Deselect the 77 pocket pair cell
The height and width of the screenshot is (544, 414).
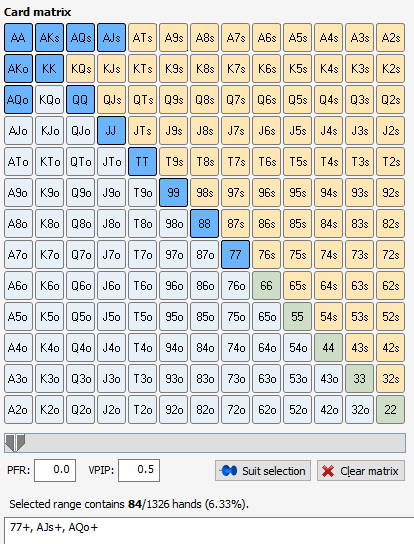[x=236, y=255]
